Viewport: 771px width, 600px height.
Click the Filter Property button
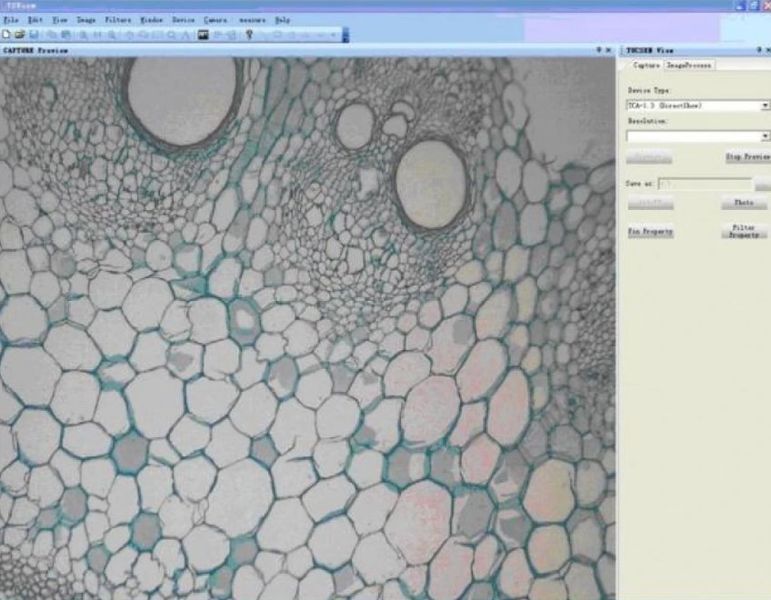[x=744, y=231]
